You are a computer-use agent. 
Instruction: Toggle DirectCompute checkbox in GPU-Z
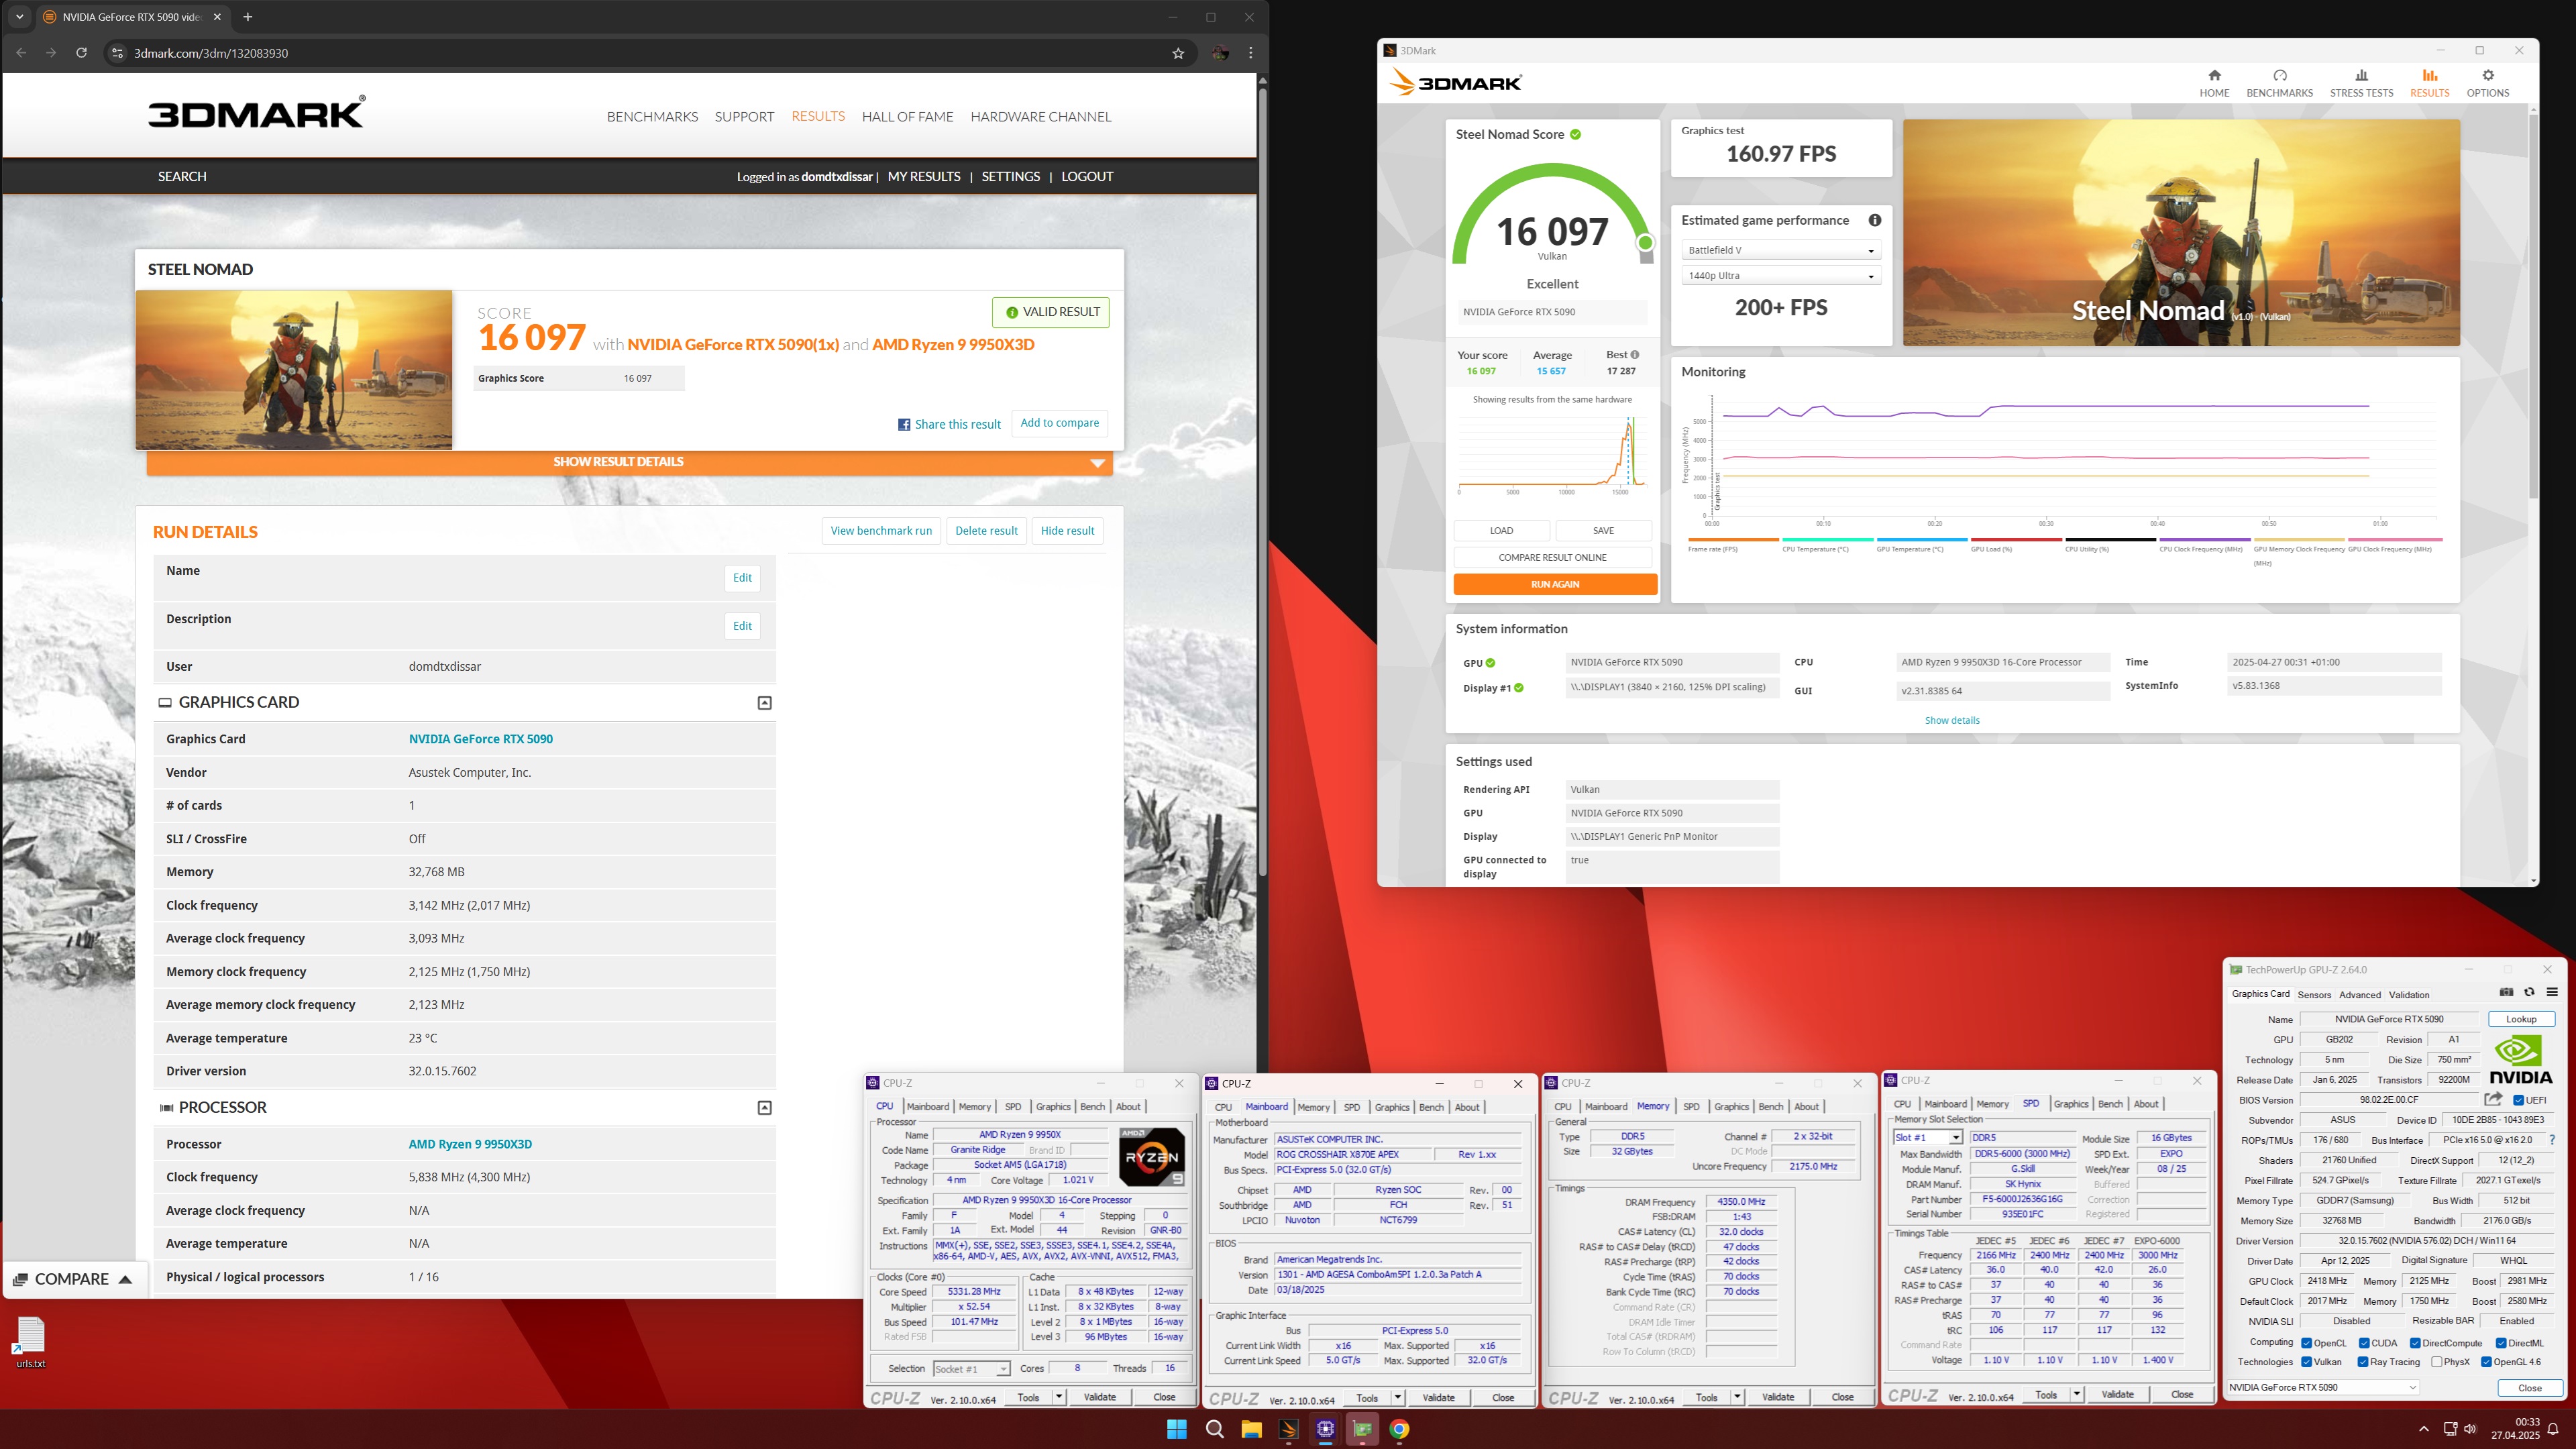pos(2415,1343)
